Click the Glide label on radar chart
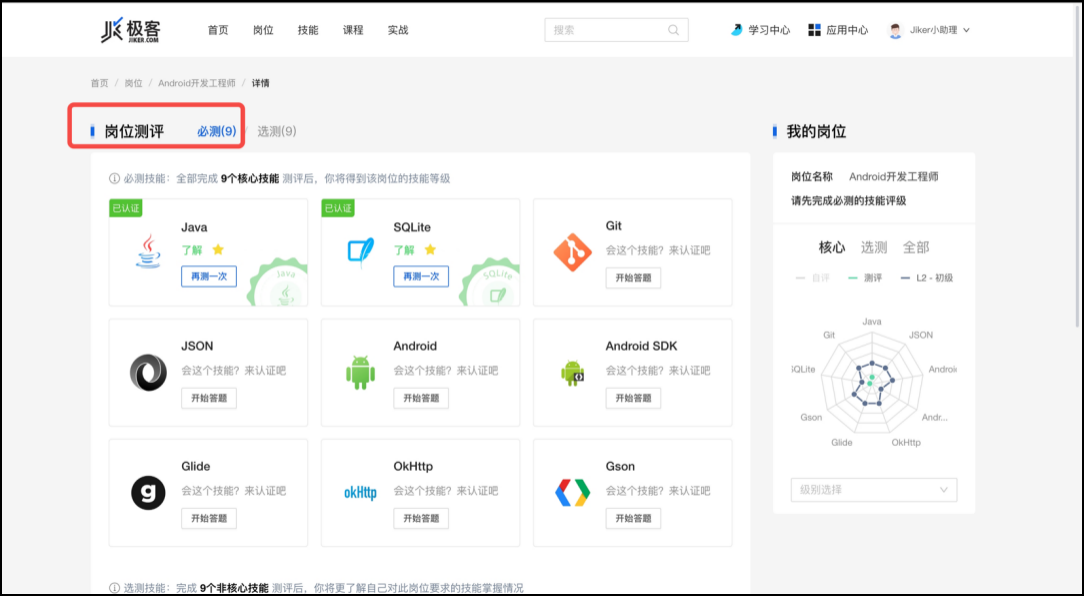 click(841, 442)
